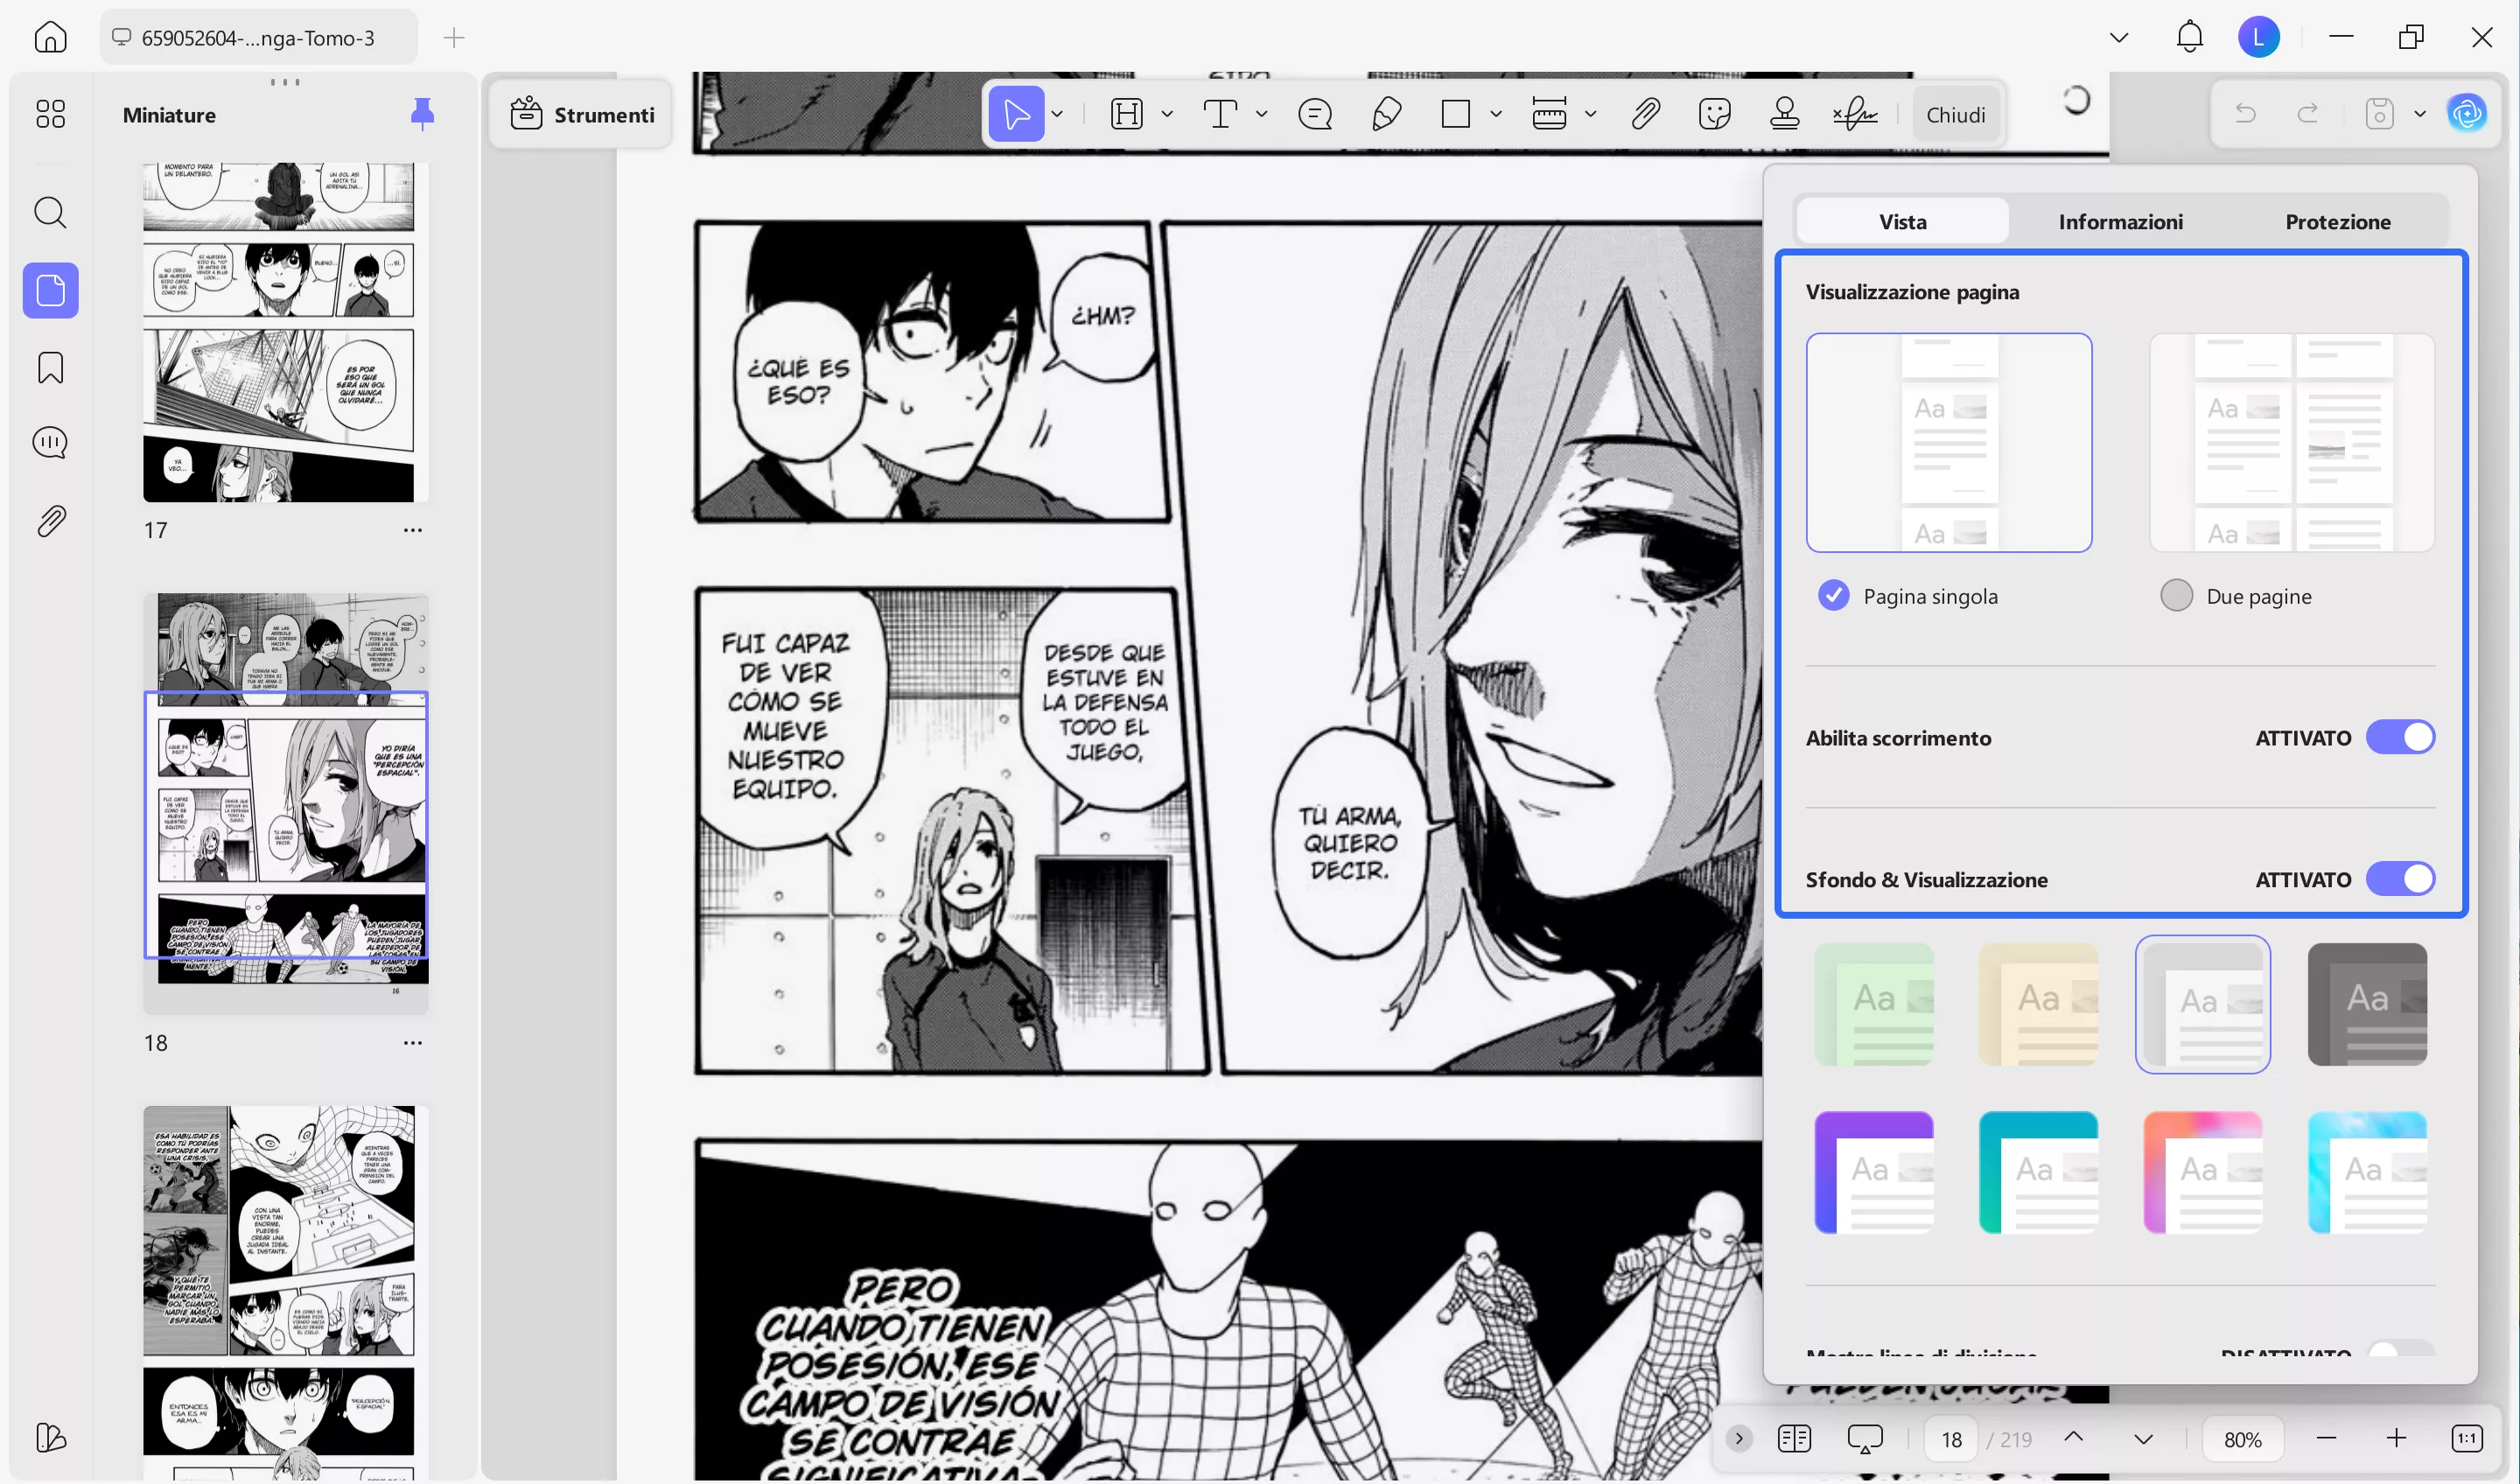Open the Protezione tab

[x=2339, y=221]
